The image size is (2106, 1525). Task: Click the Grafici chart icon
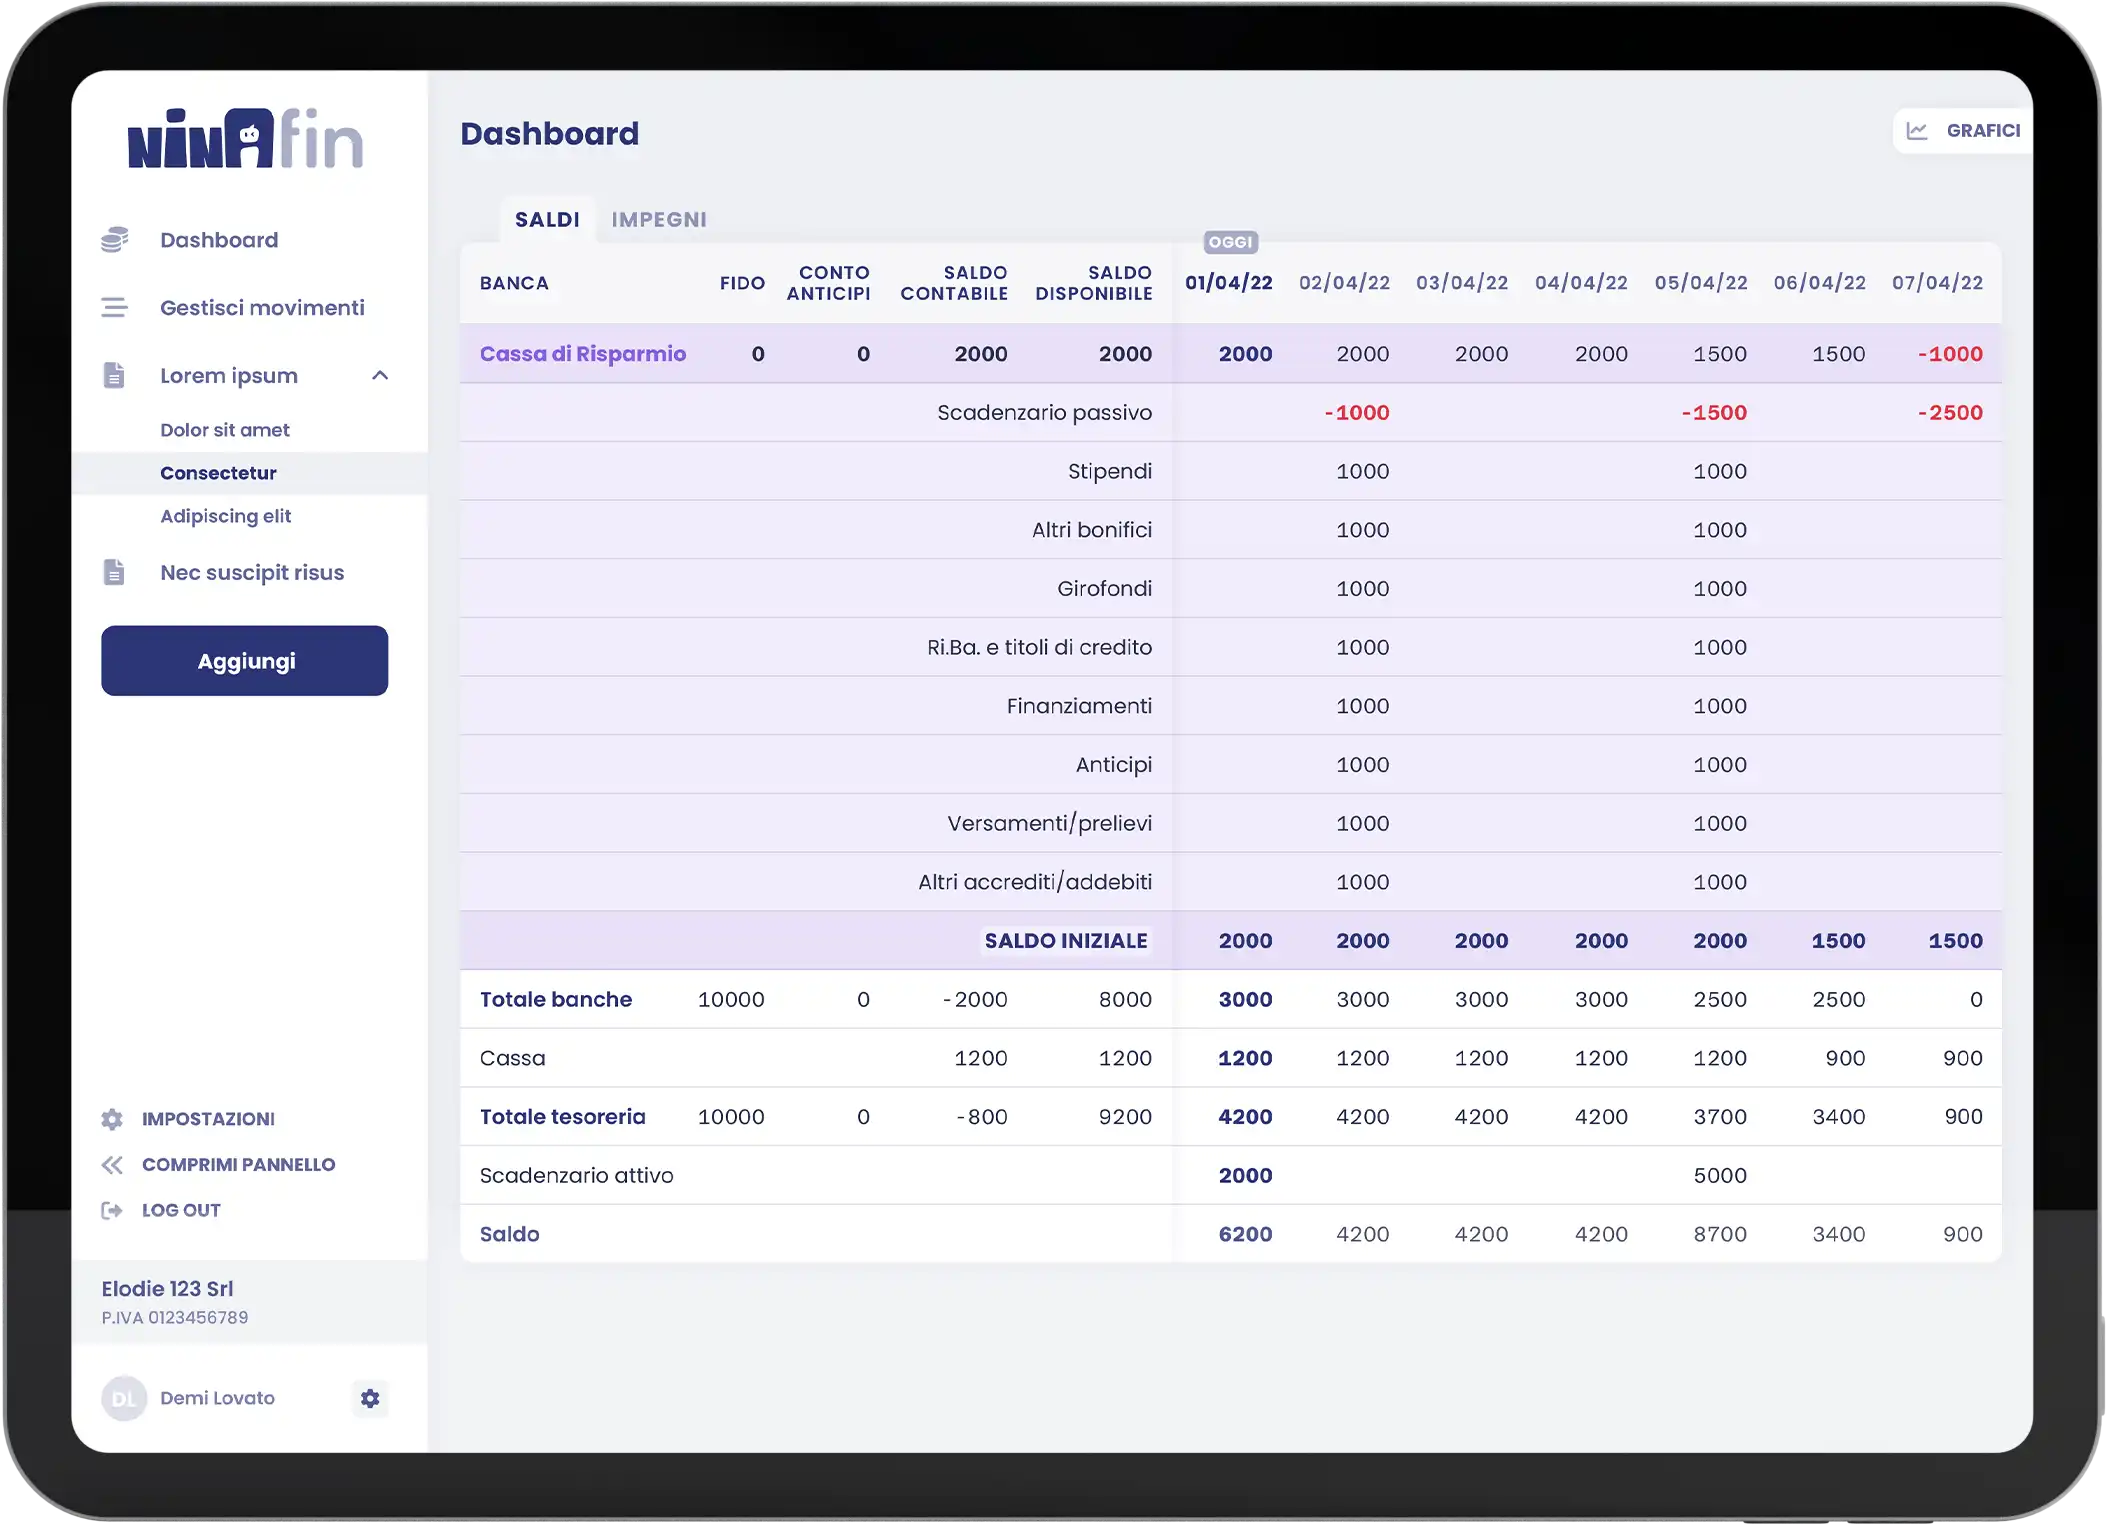coord(1916,131)
